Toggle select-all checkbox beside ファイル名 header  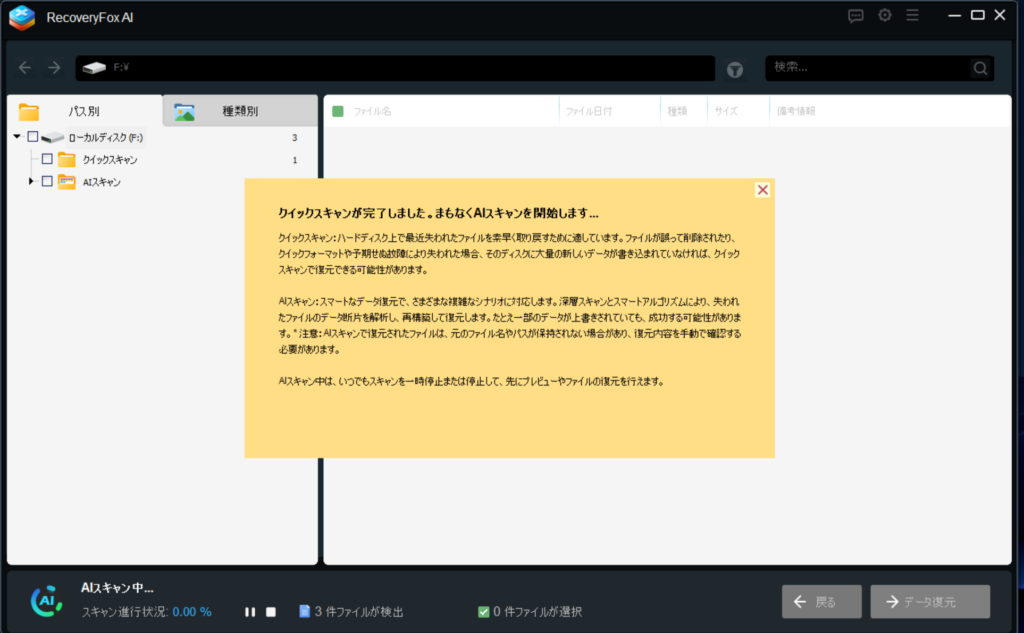(338, 111)
